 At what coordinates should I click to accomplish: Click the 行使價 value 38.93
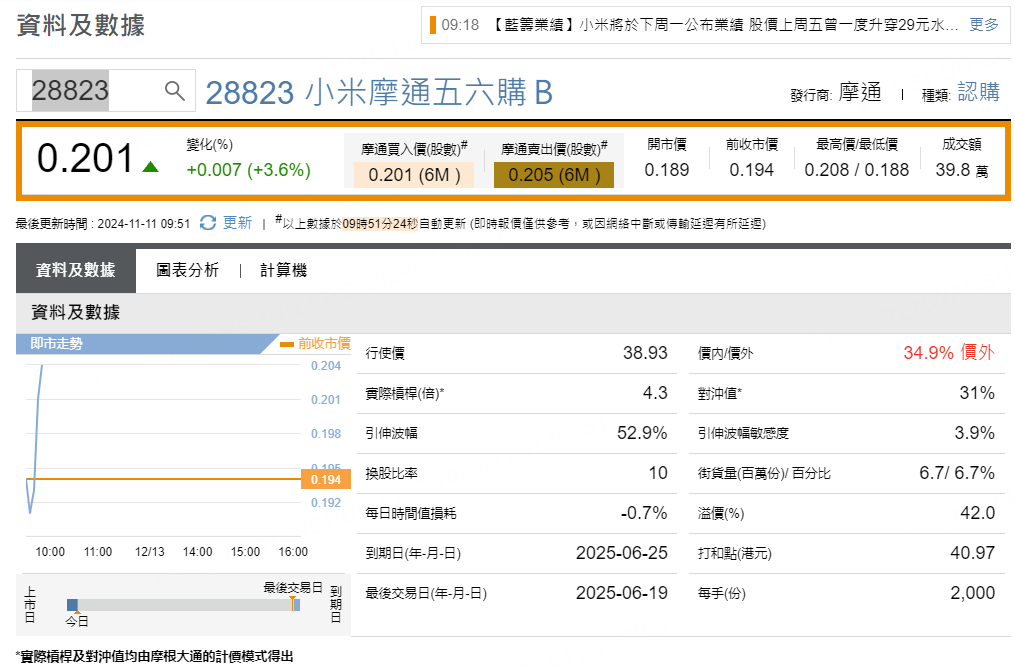pos(645,353)
